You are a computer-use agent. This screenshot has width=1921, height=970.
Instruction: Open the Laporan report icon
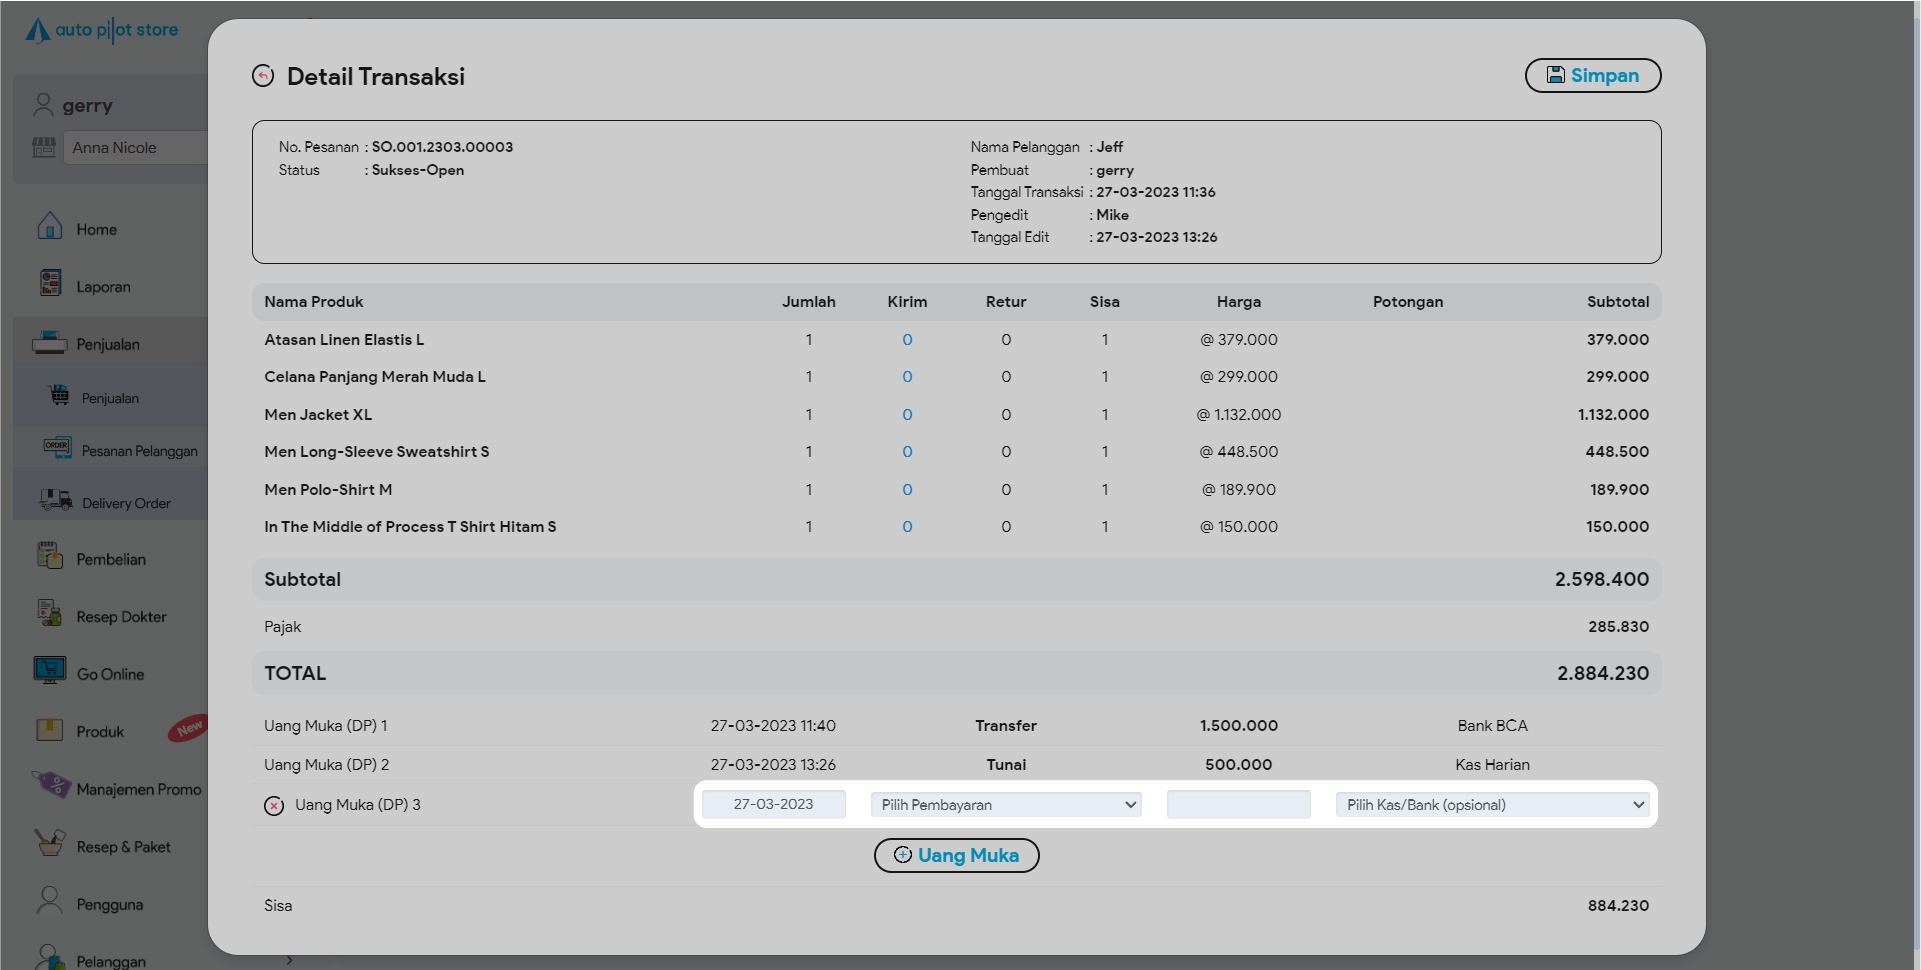(50, 284)
